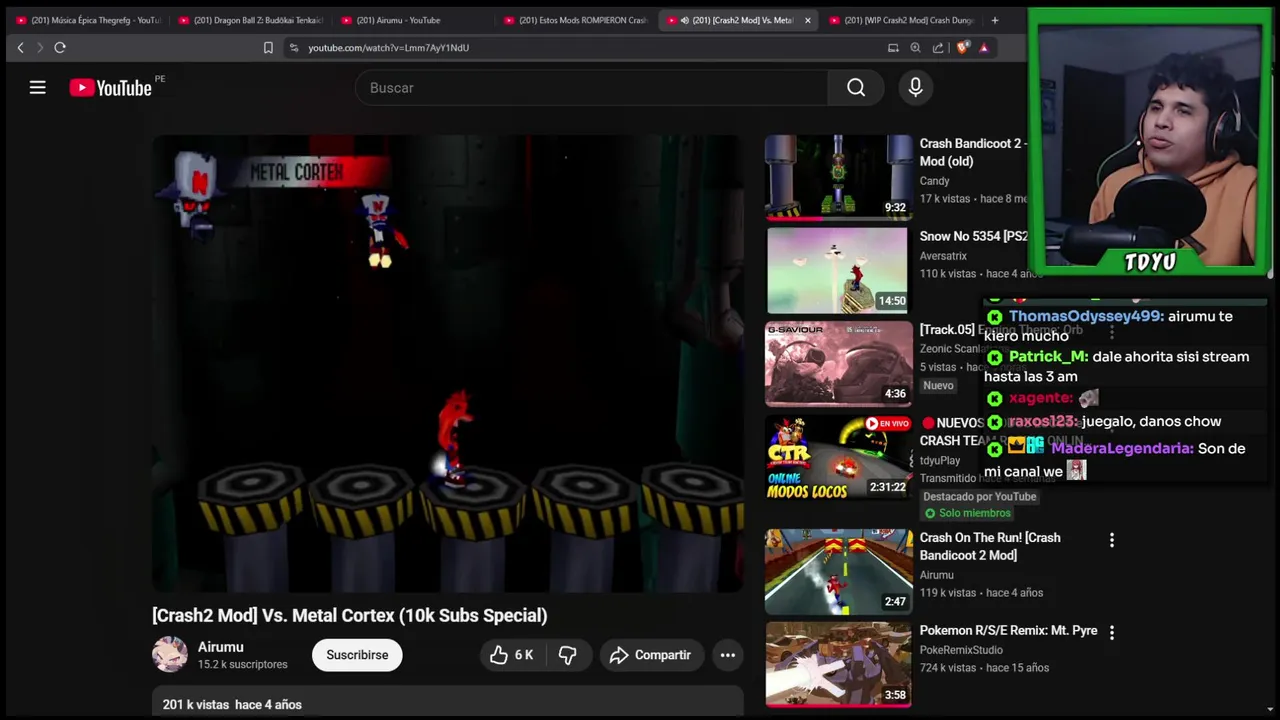
Task: Open the Airumu channel name link
Action: click(221, 647)
